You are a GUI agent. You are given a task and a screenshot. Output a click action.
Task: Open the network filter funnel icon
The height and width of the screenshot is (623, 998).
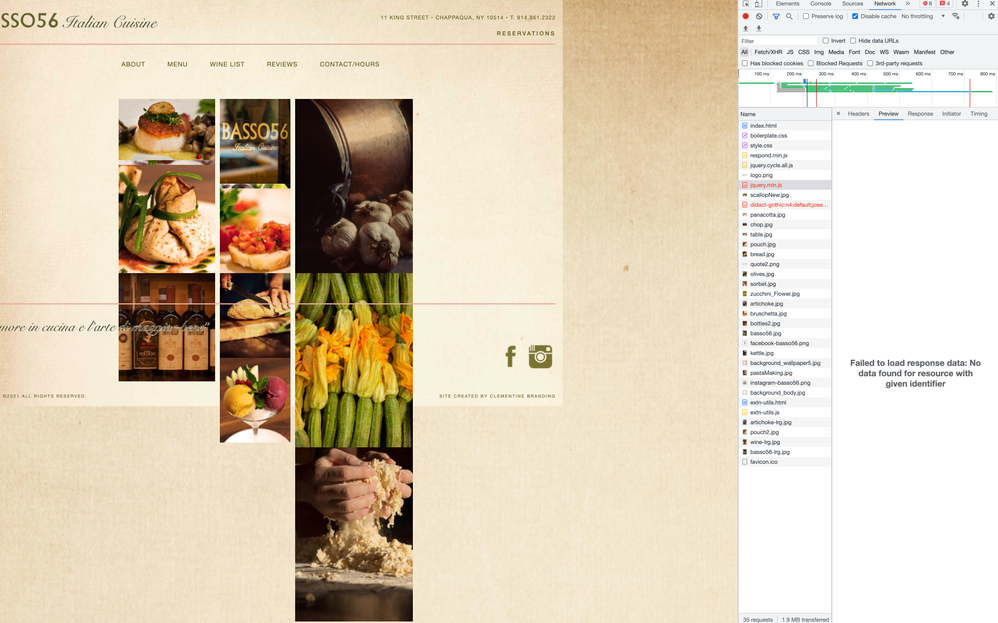coord(776,16)
